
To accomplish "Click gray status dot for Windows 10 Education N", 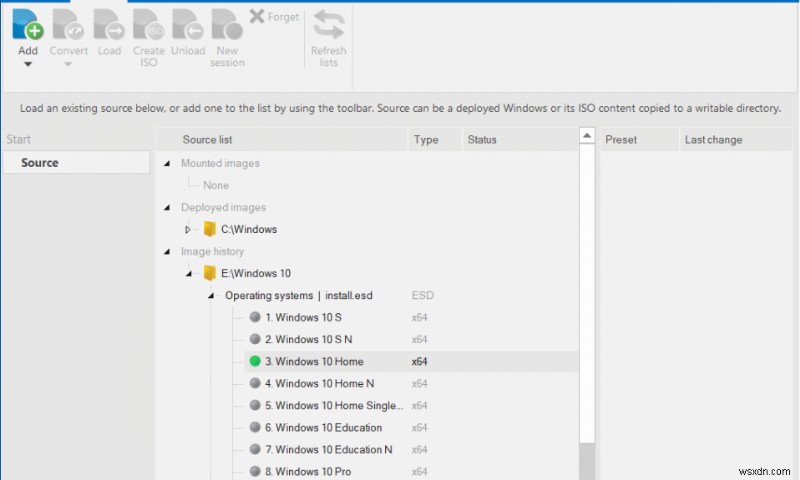I will [x=255, y=449].
